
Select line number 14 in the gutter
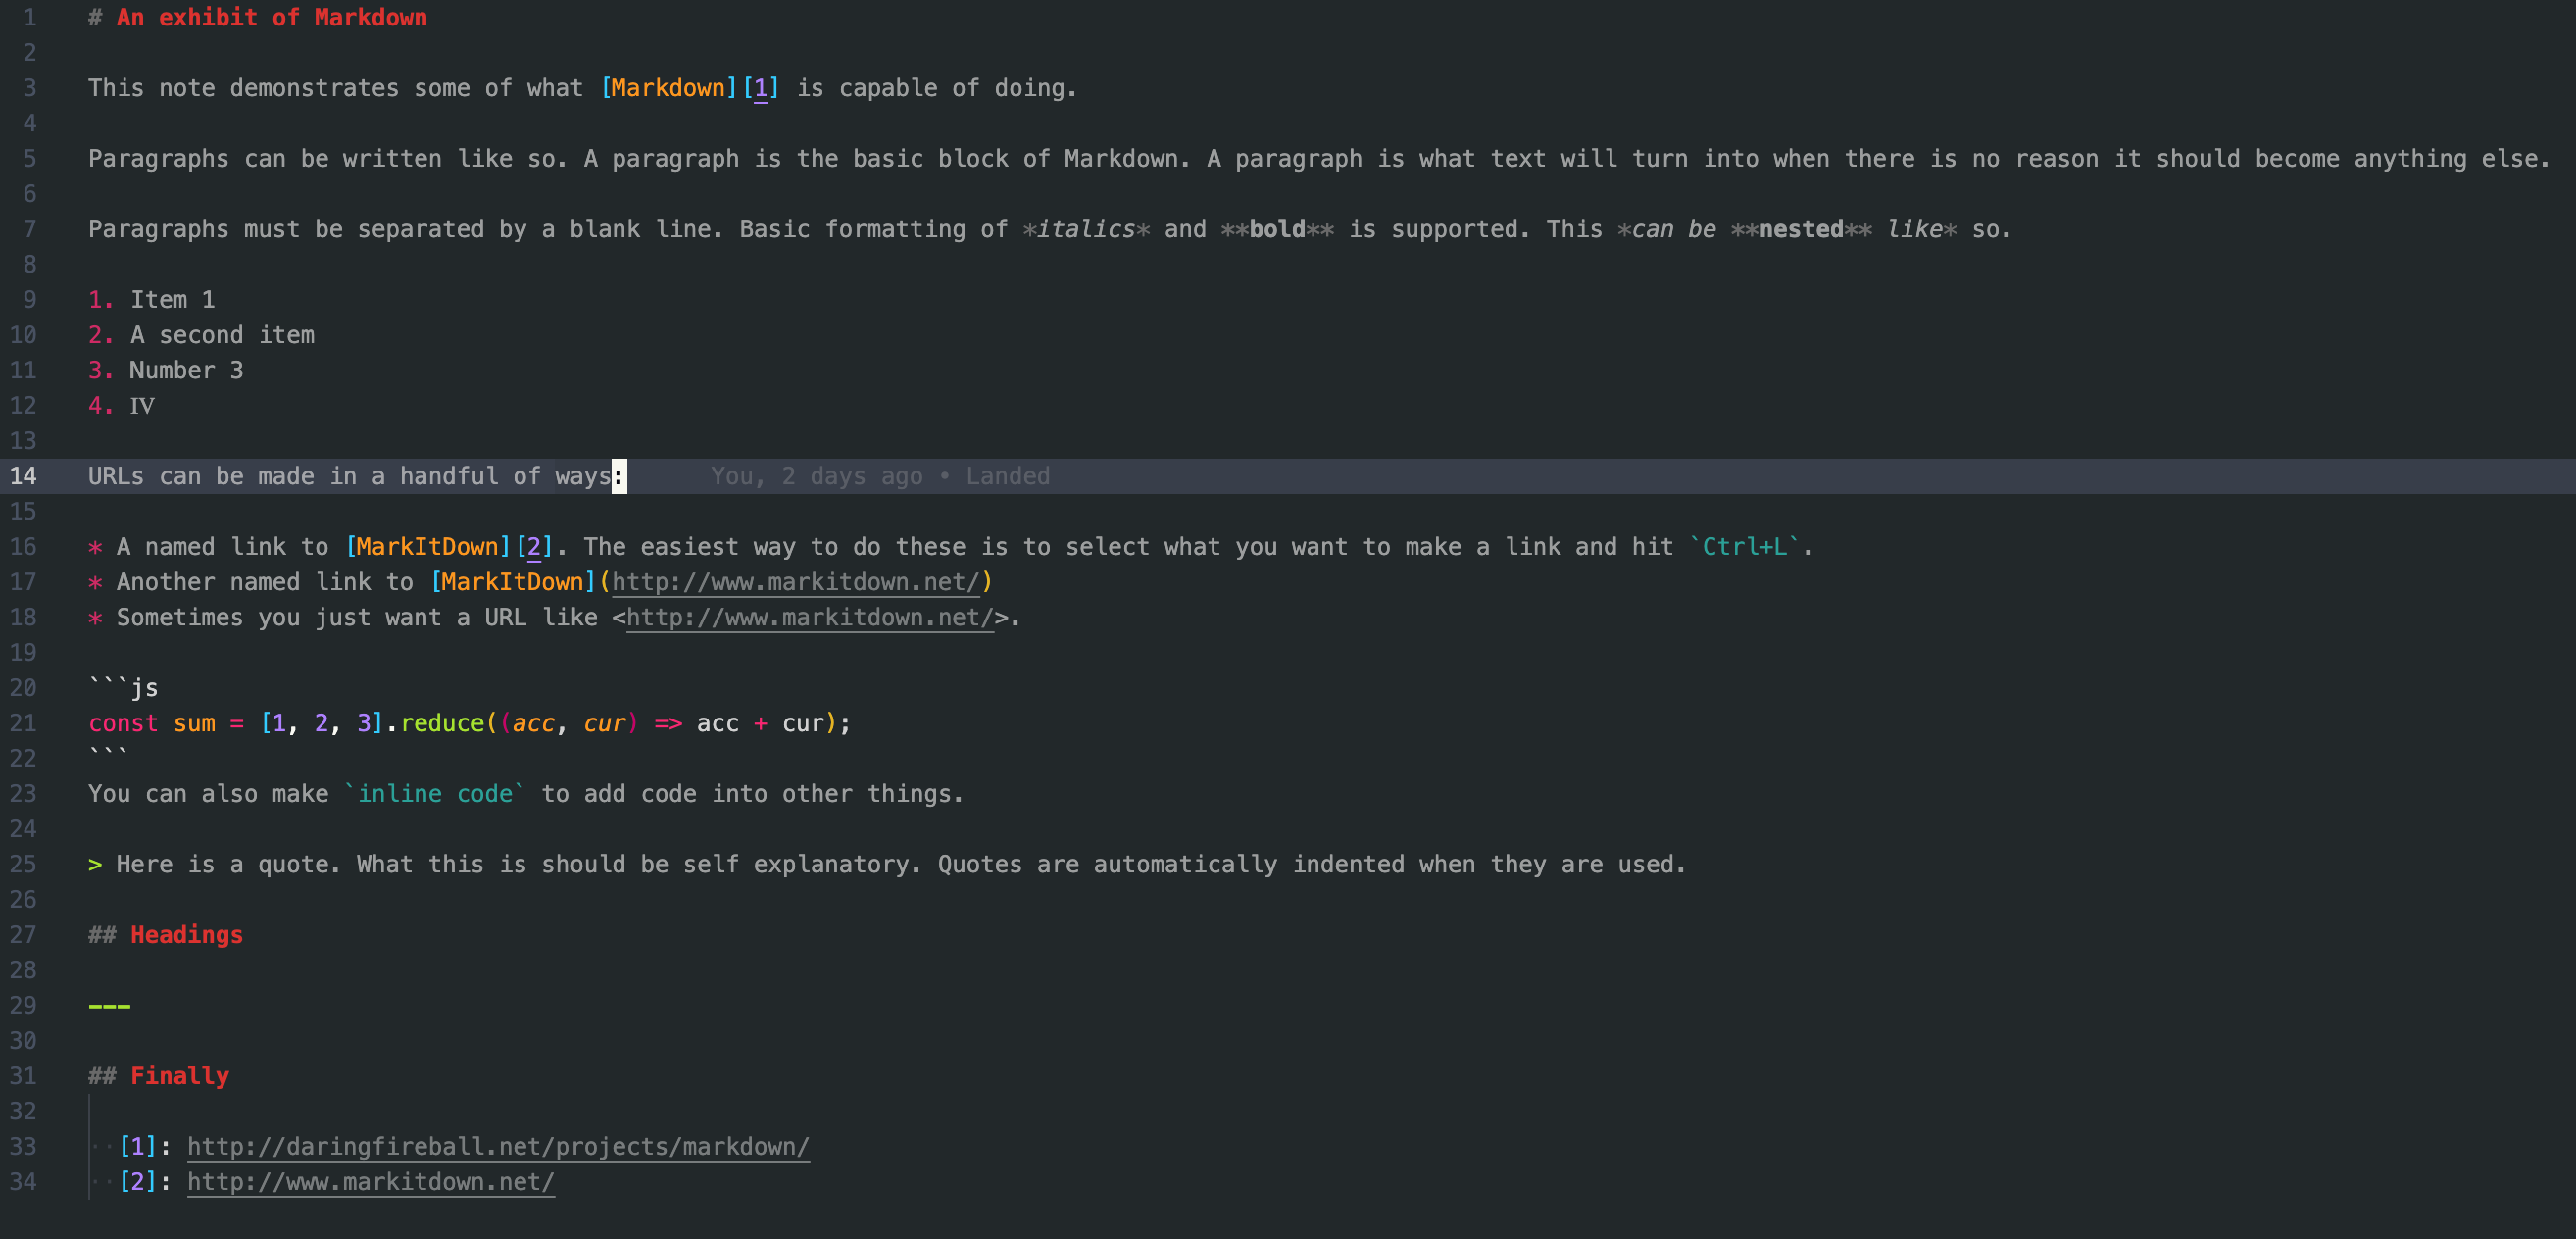(x=22, y=475)
